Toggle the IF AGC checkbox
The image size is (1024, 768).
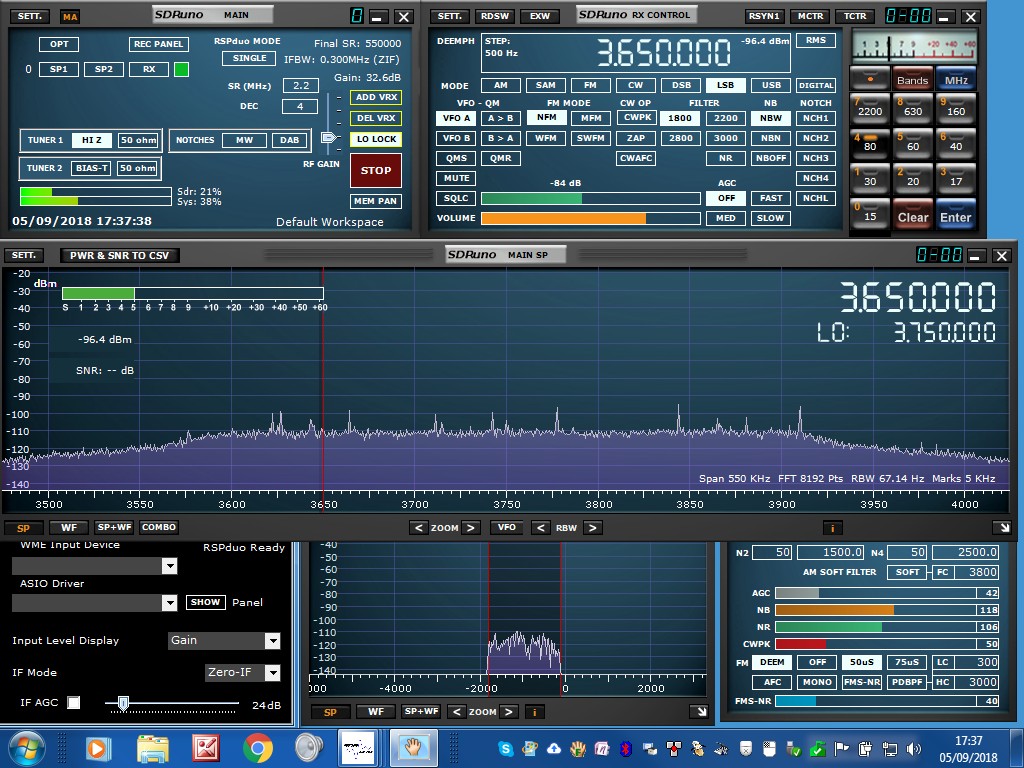(74, 702)
